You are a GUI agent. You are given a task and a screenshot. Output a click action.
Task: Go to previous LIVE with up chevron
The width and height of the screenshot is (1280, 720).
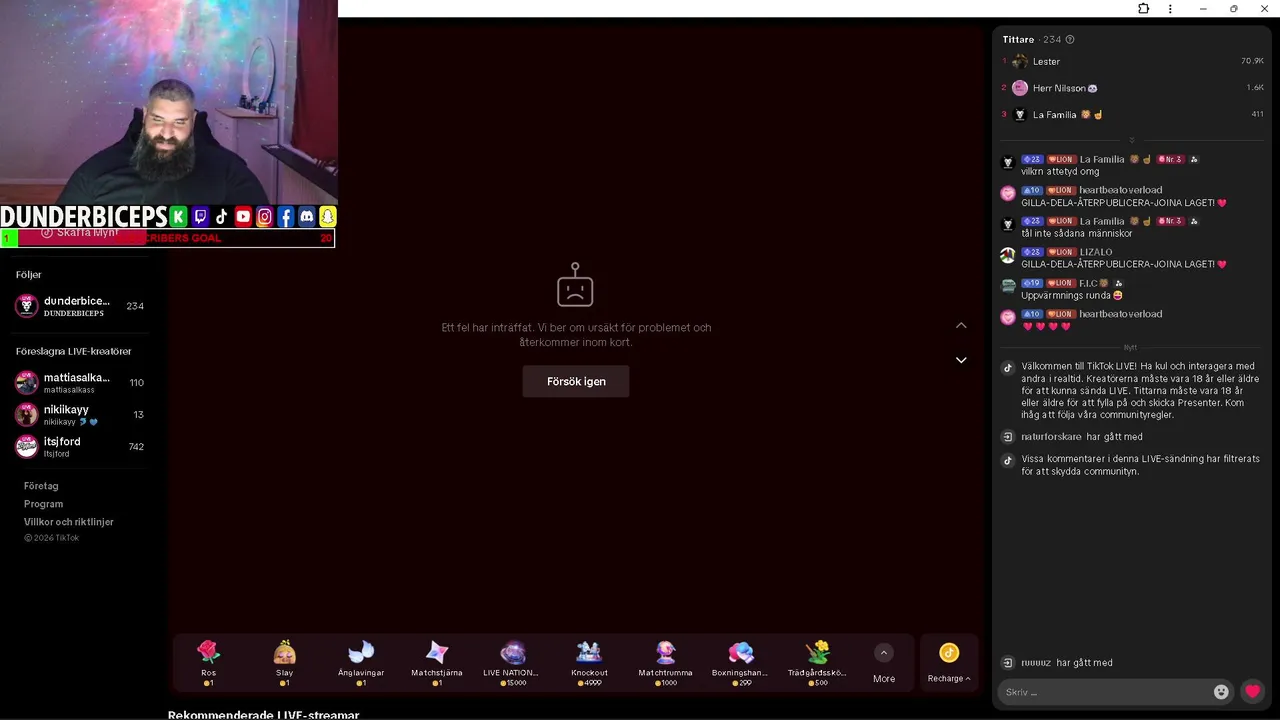pyautogui.click(x=961, y=325)
